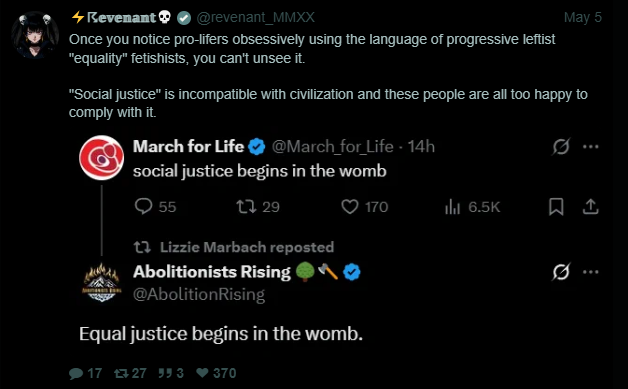Repost Revenant's post showing 27 reposts
Screen dimensions: 628x389
click(130, 373)
